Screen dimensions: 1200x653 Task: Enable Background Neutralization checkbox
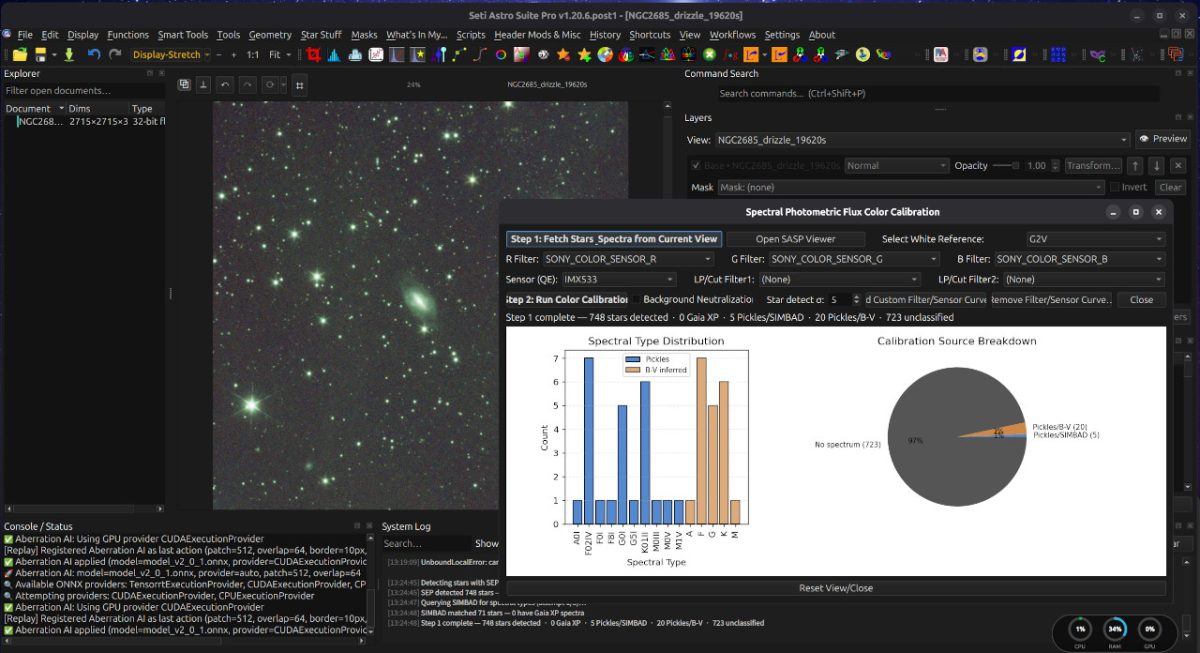(636, 299)
